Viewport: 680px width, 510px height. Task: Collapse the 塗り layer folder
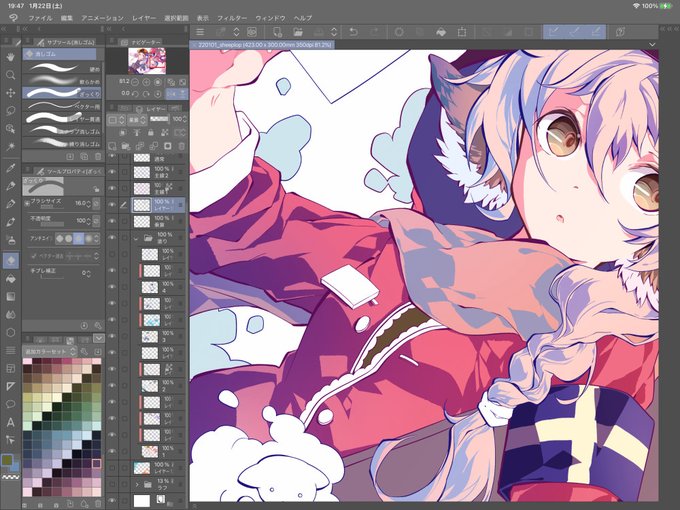click(x=136, y=238)
